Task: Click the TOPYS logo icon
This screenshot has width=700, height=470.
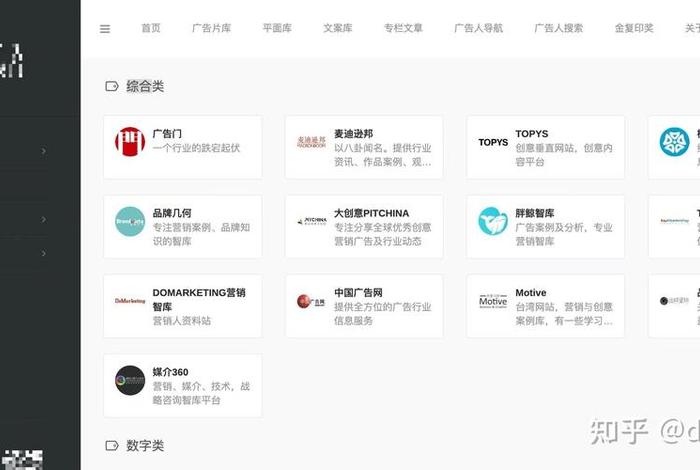Action: [493, 142]
